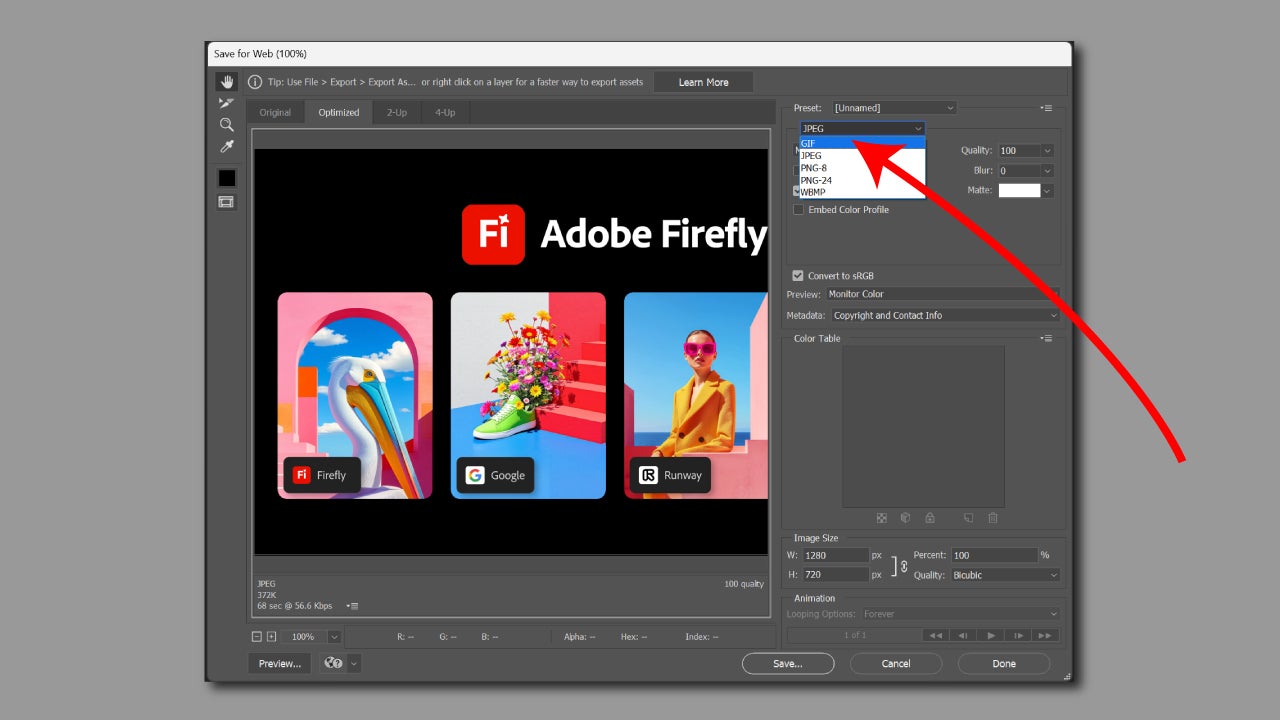
Task: Toggle slices visibility icon
Action: pos(227,202)
